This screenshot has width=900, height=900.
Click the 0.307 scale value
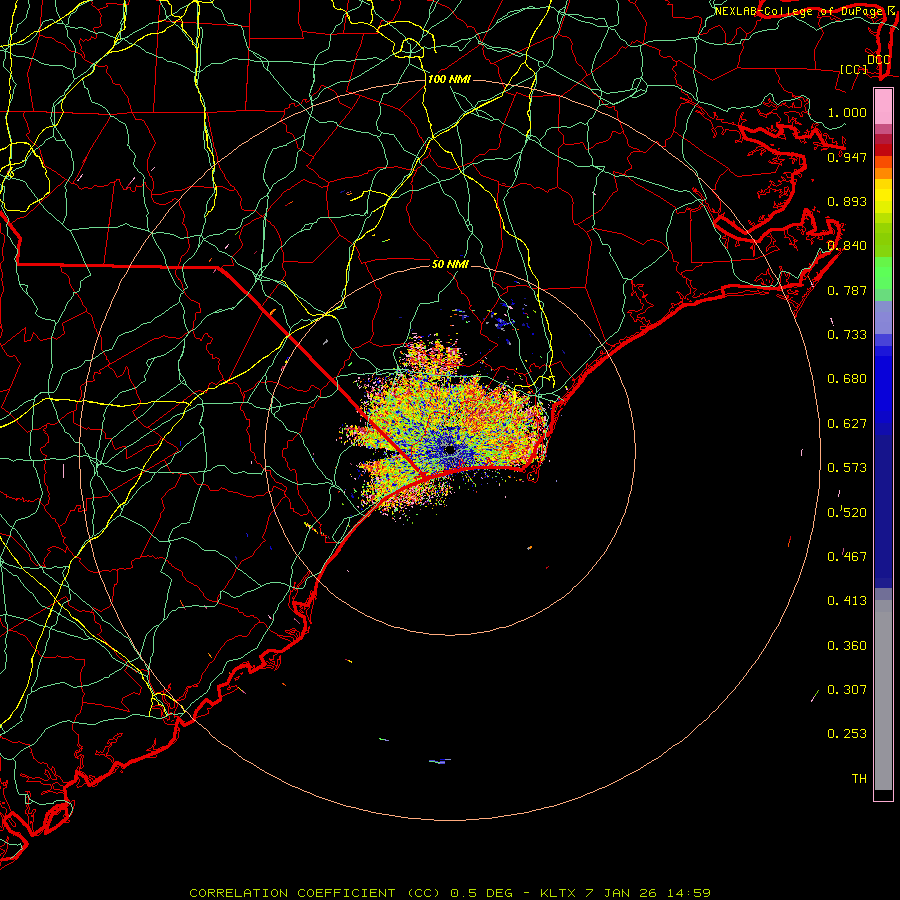point(847,689)
